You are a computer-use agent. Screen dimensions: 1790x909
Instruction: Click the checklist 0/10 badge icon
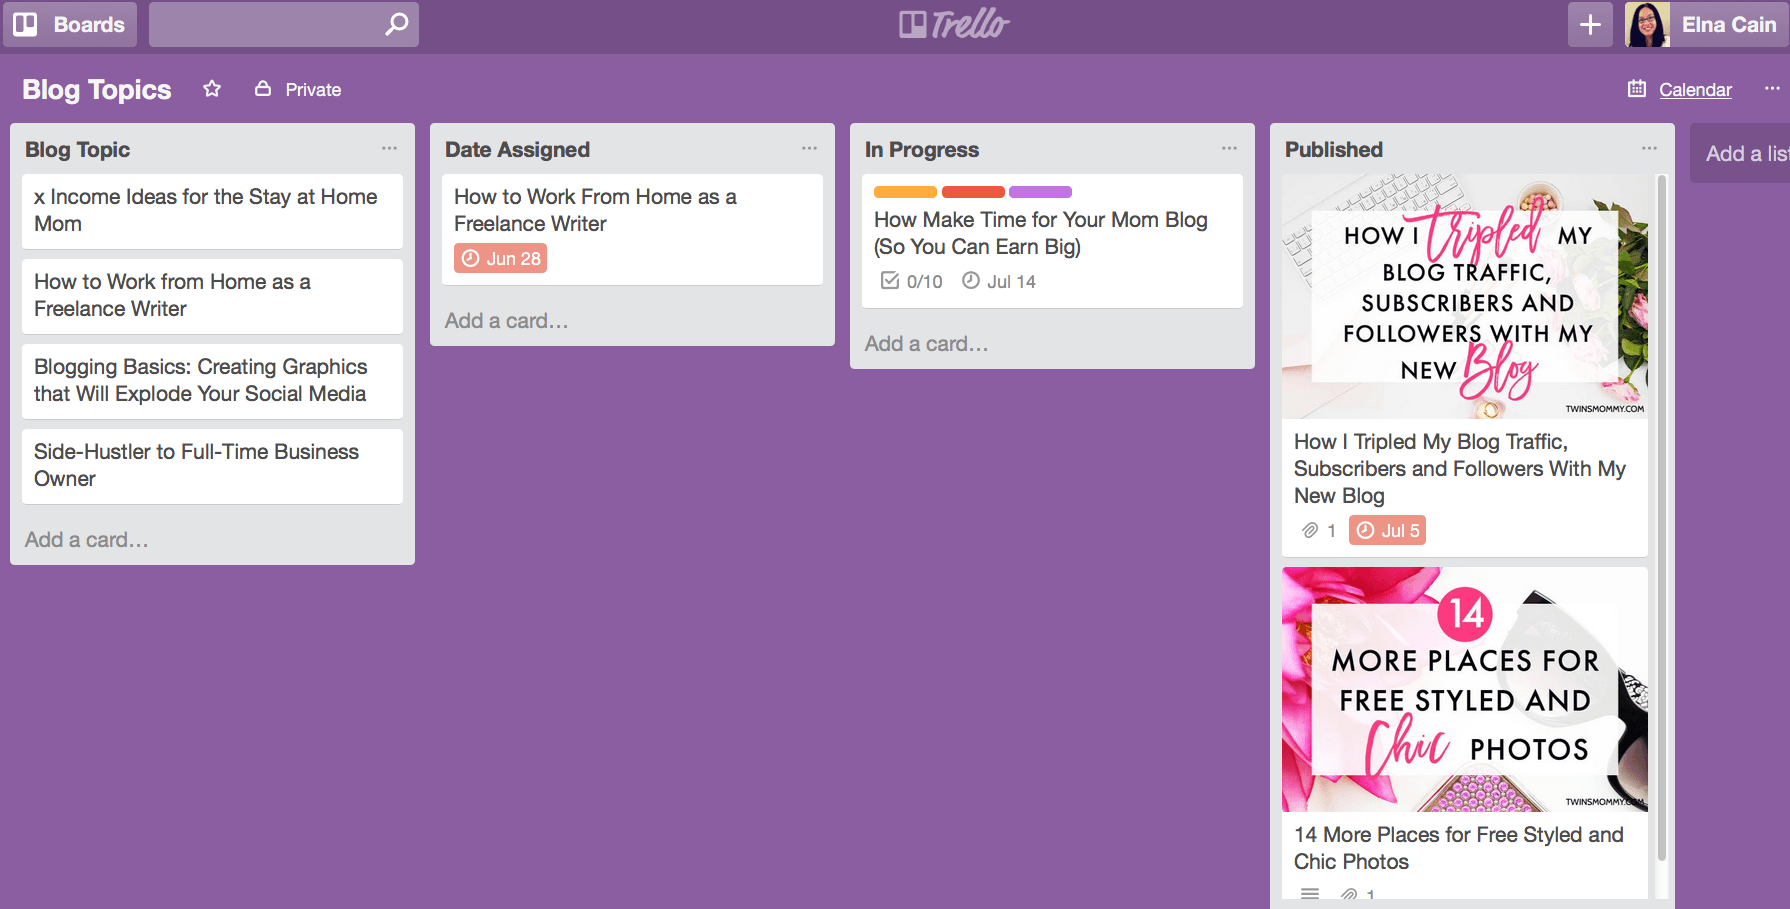[x=890, y=281]
